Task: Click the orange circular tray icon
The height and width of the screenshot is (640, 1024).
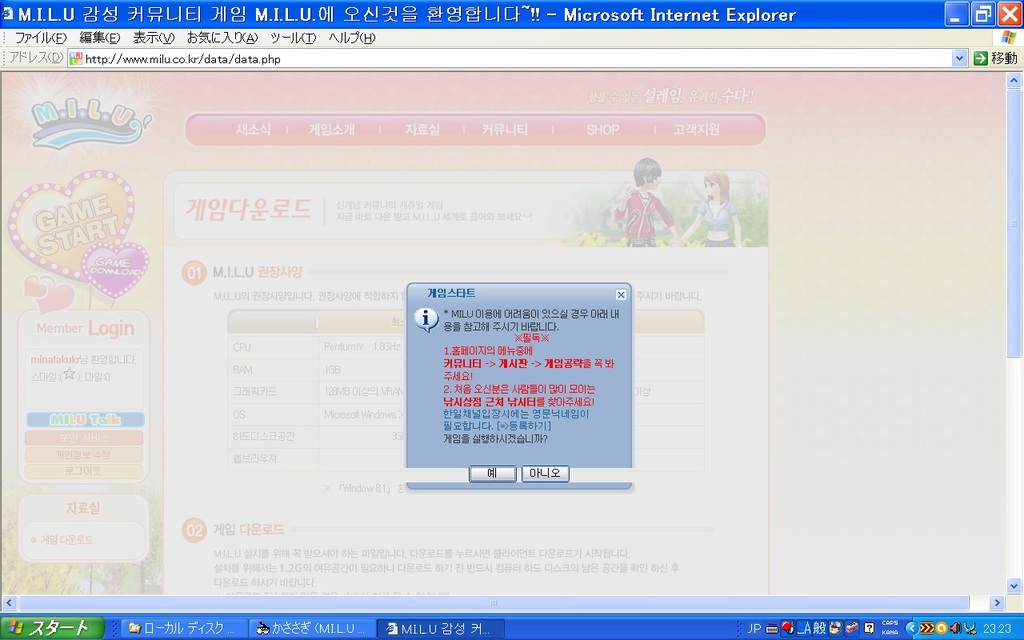Action: point(941,628)
